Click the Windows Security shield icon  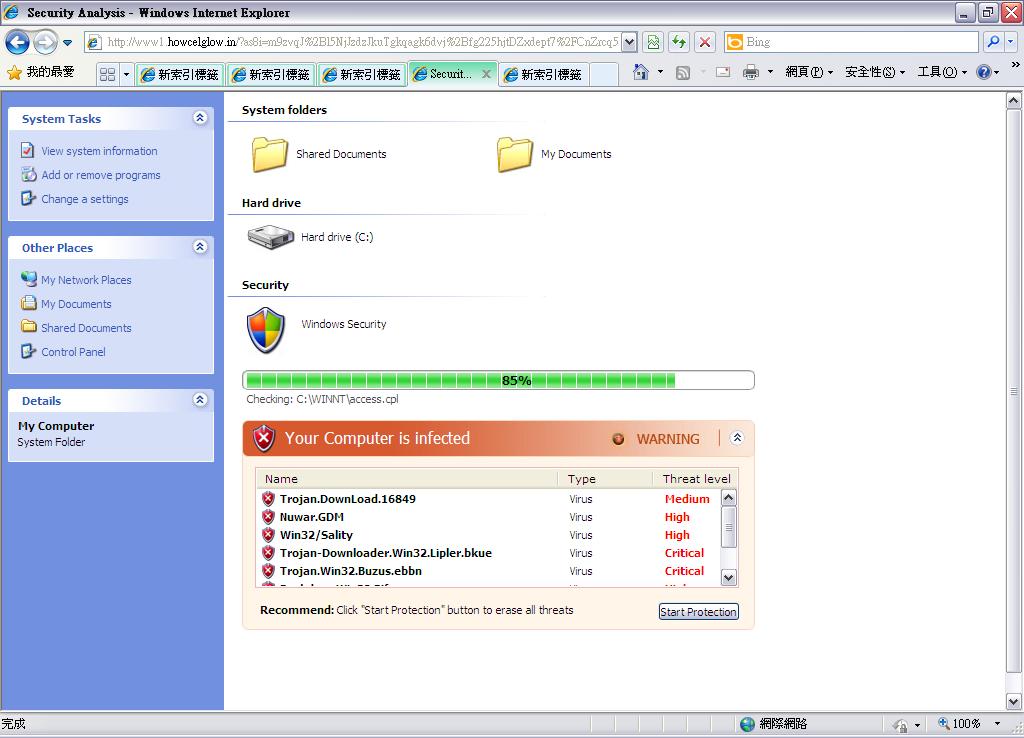(x=266, y=330)
